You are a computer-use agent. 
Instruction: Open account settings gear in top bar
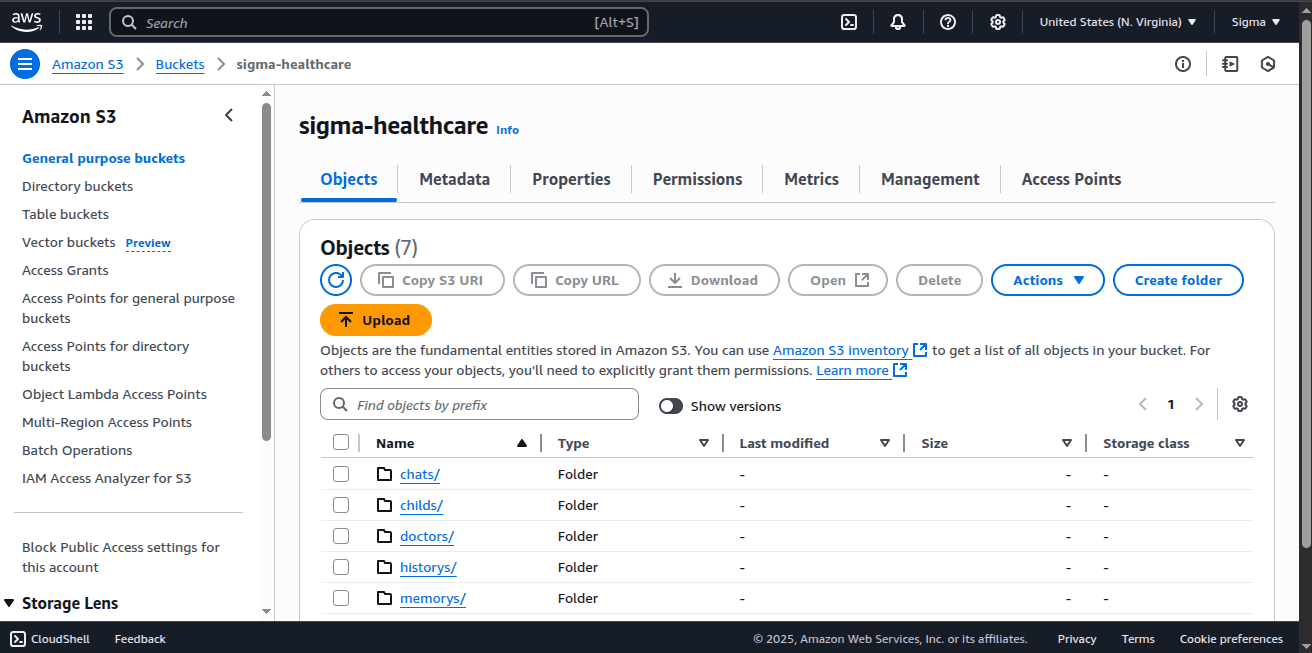[997, 21]
